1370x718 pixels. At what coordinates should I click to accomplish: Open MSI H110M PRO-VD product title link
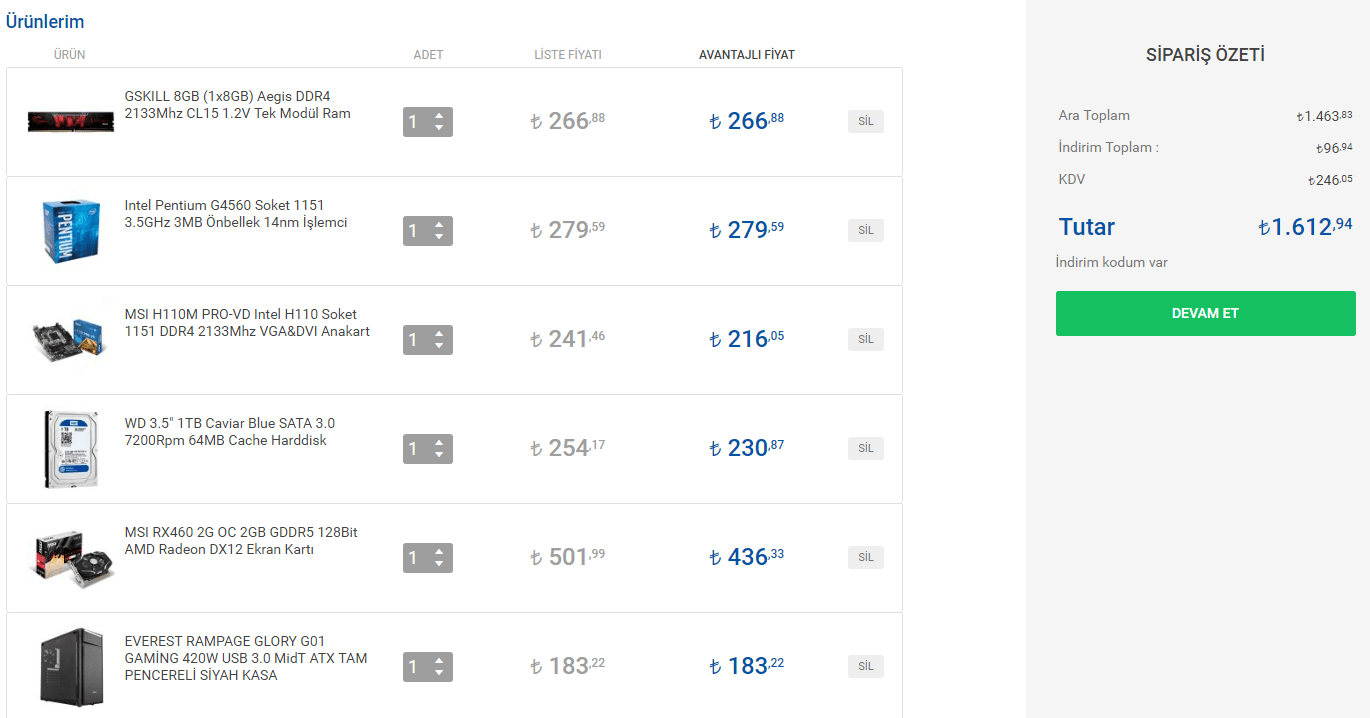[247, 323]
